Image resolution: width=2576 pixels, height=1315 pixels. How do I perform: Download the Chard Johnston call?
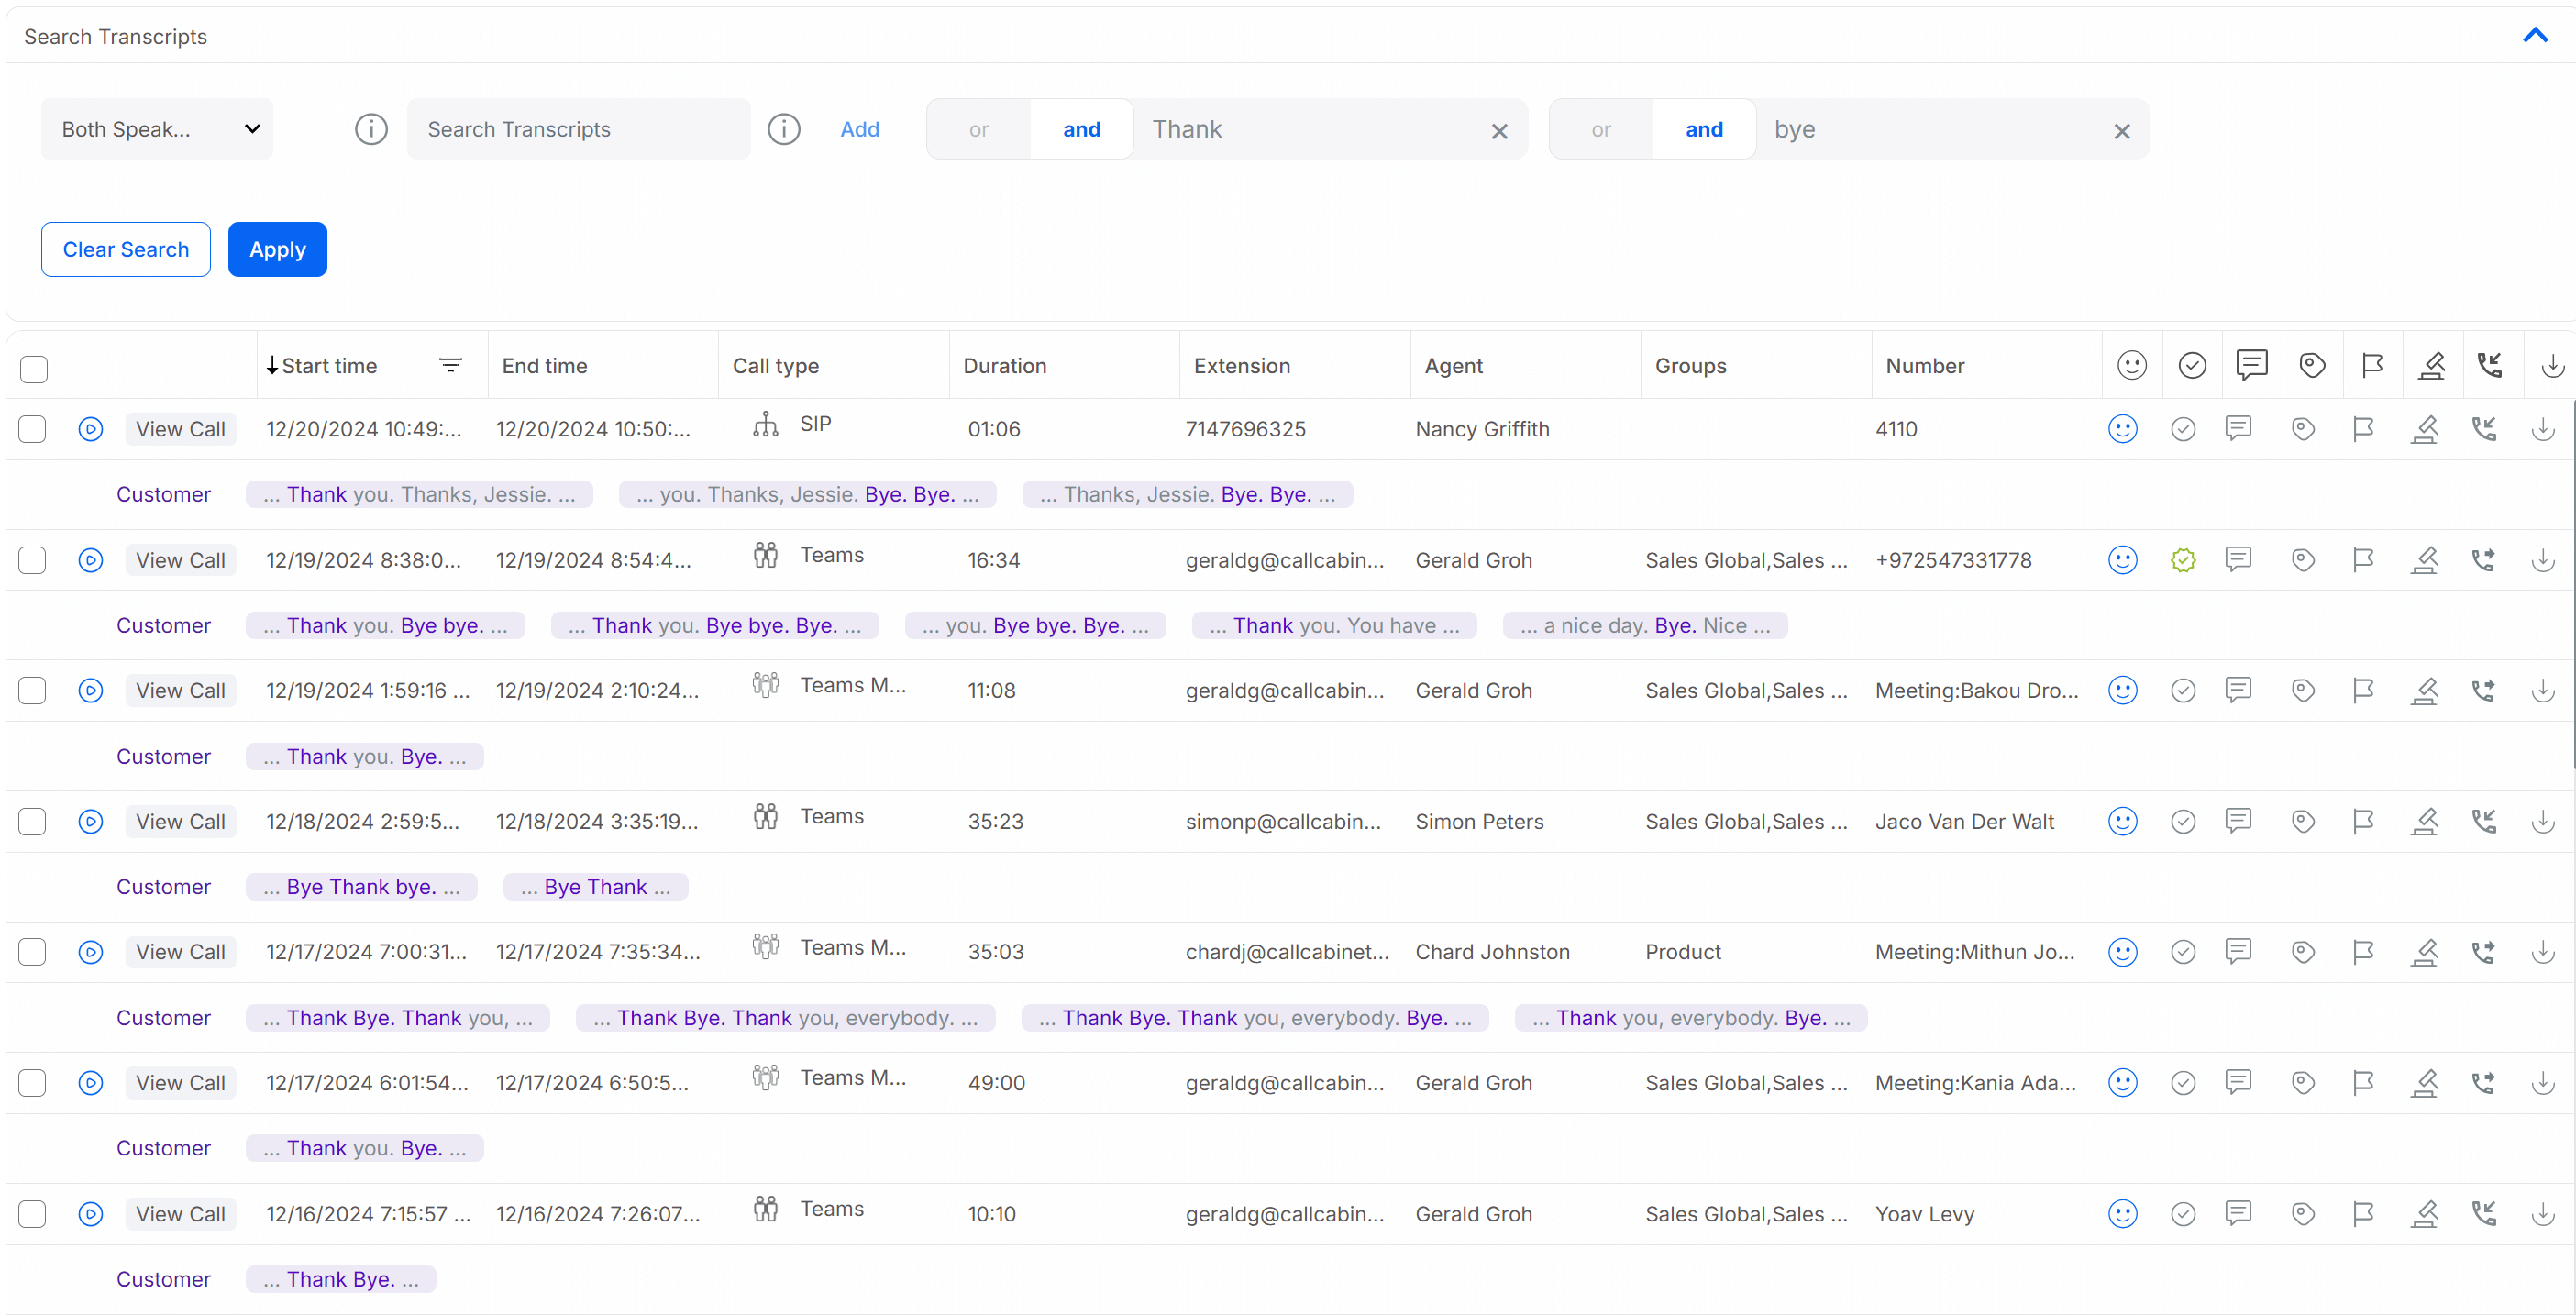[x=2543, y=952]
